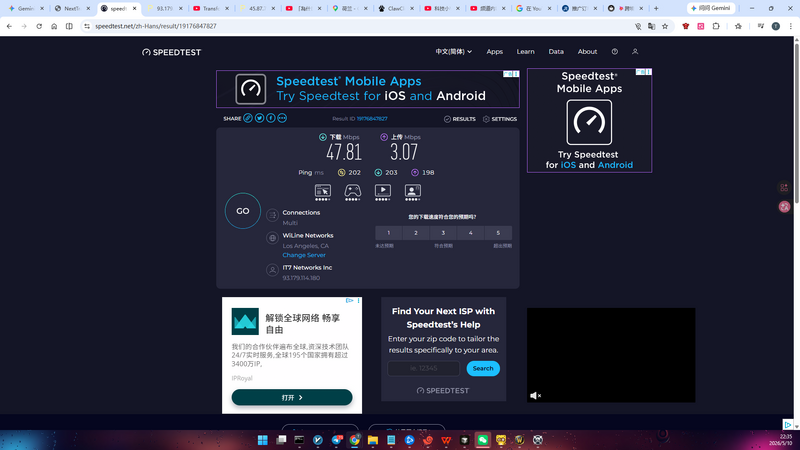Bookmark this page with the star icon
Viewport: 800px width, 450px height.
click(x=665, y=26)
